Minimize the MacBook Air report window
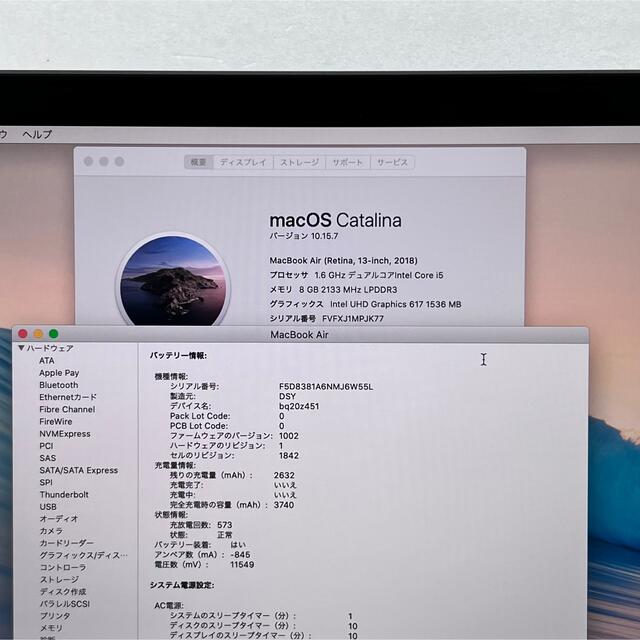 coord(38,334)
